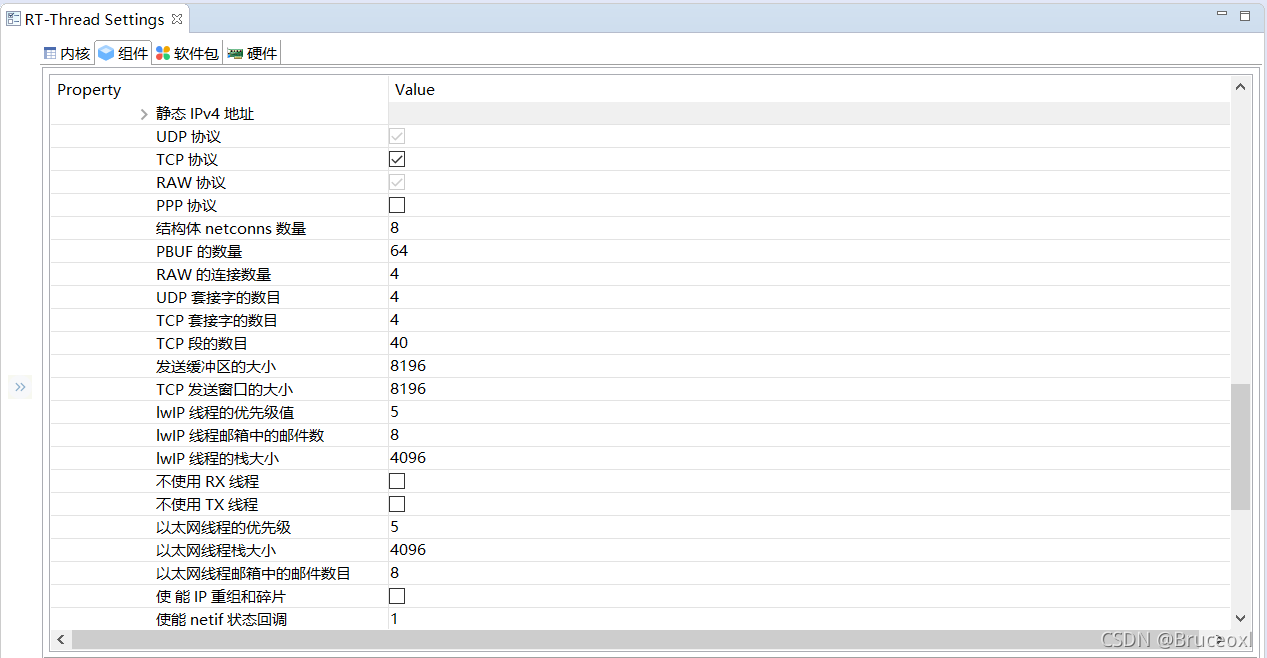The image size is (1267, 658).
Task: Toggle the UDP 协议 checkbox
Action: pos(397,136)
